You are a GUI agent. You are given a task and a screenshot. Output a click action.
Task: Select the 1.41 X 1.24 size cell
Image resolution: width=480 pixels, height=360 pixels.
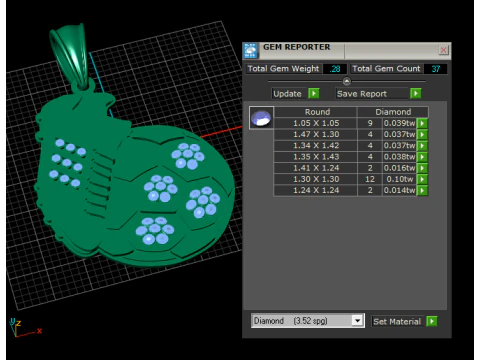[316, 168]
